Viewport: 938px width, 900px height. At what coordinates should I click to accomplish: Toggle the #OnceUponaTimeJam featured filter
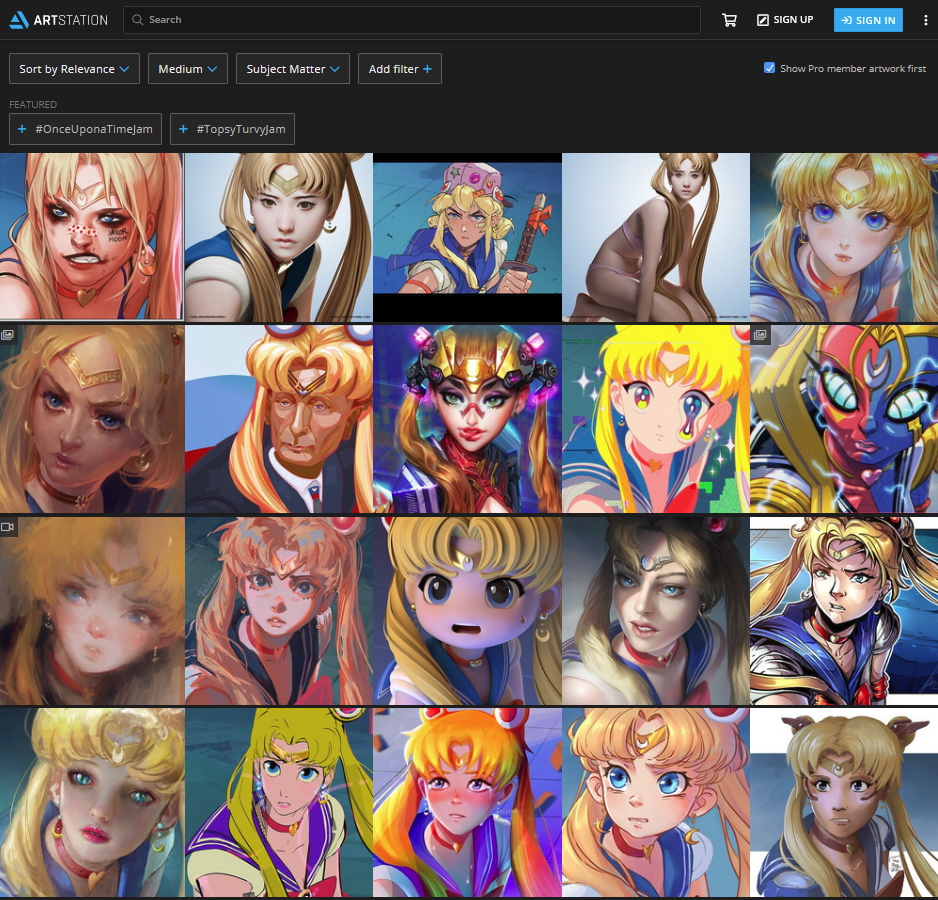click(85, 128)
